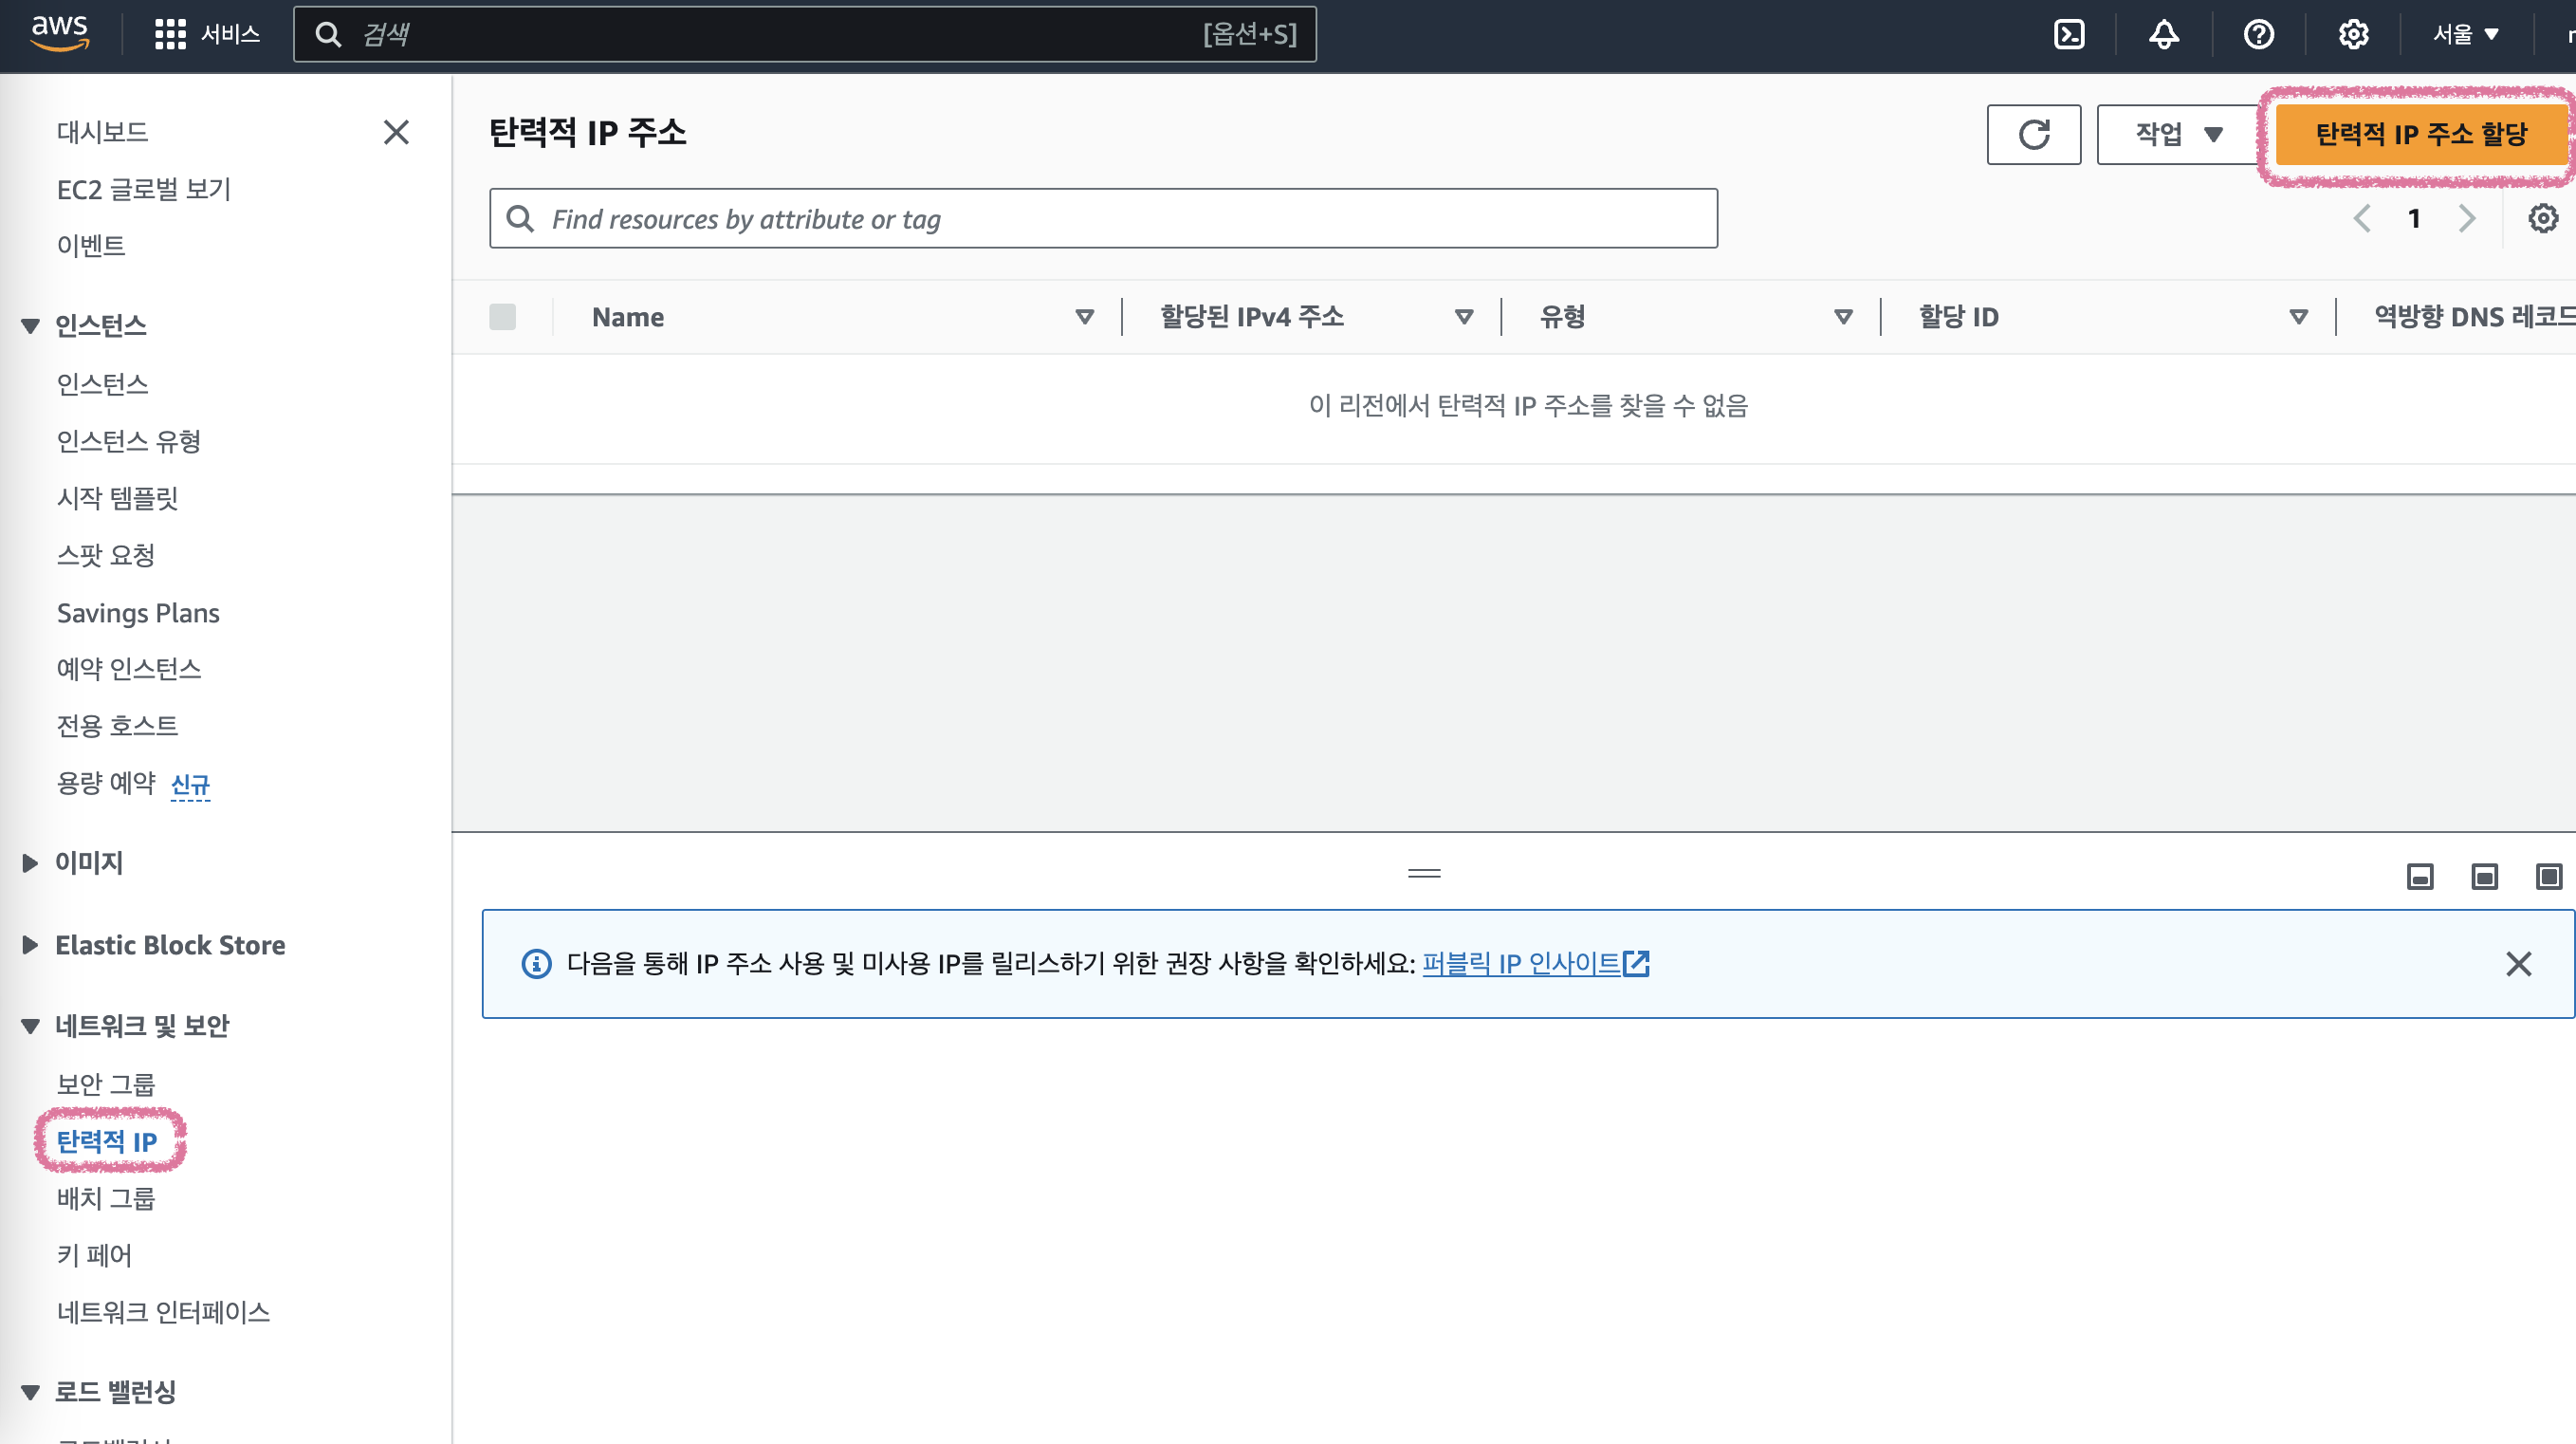This screenshot has width=2576, height=1444.
Task: Open table preferences gear icon
Action: click(x=2542, y=218)
